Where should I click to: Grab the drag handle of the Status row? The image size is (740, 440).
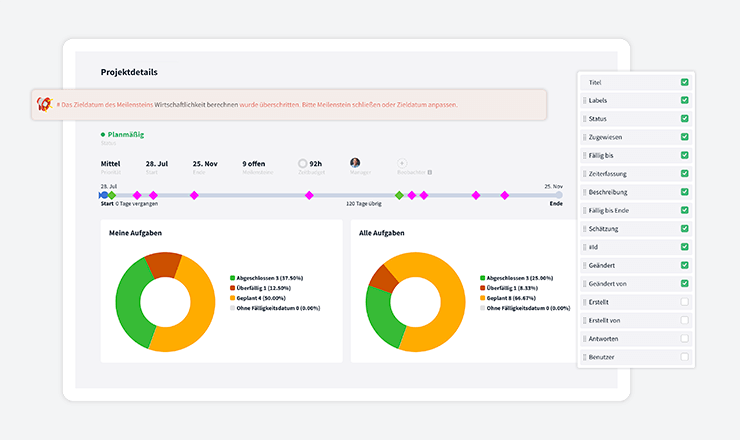click(584, 119)
